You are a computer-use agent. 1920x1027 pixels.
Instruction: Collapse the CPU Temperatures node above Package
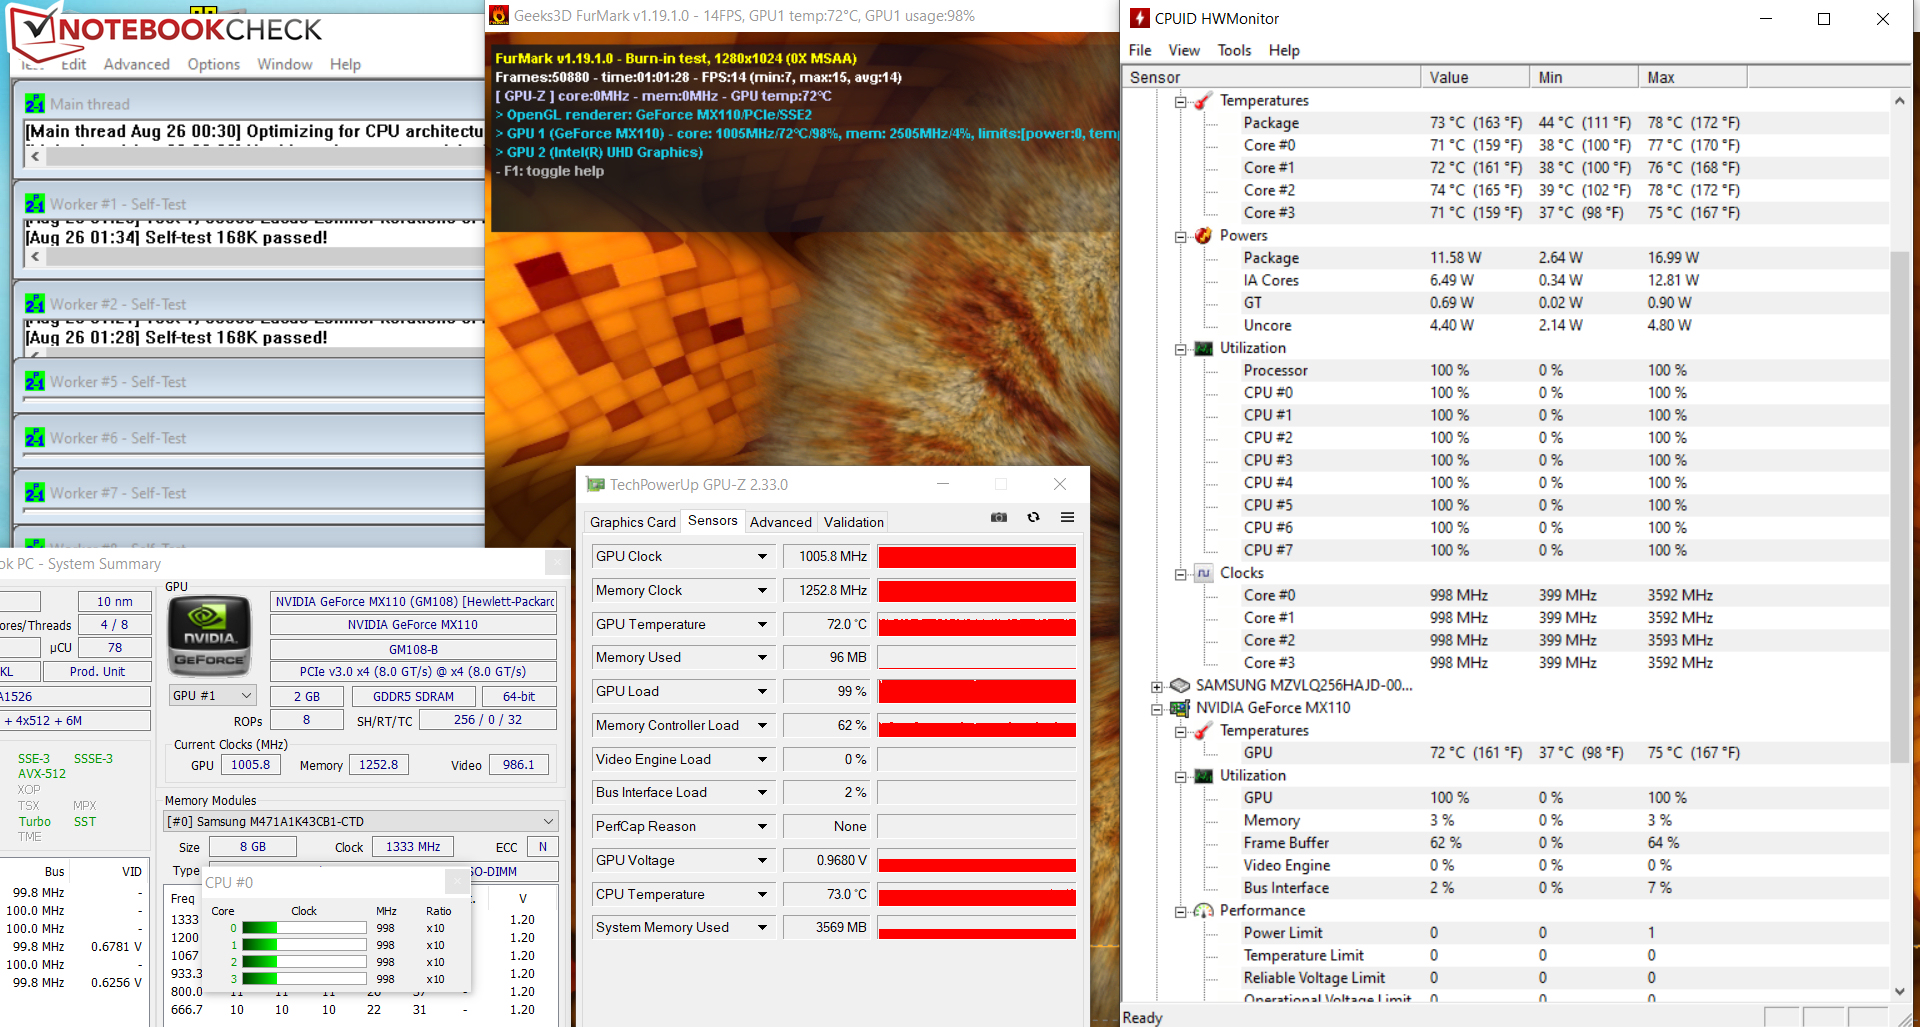point(1180,101)
